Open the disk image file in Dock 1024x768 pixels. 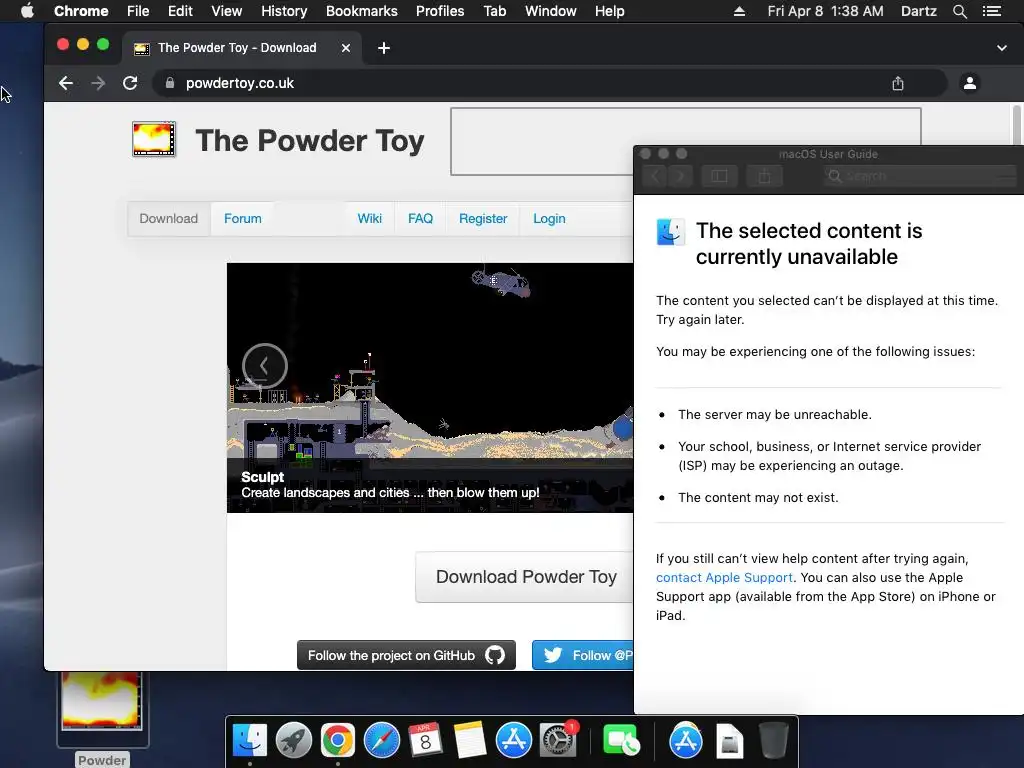click(x=729, y=742)
